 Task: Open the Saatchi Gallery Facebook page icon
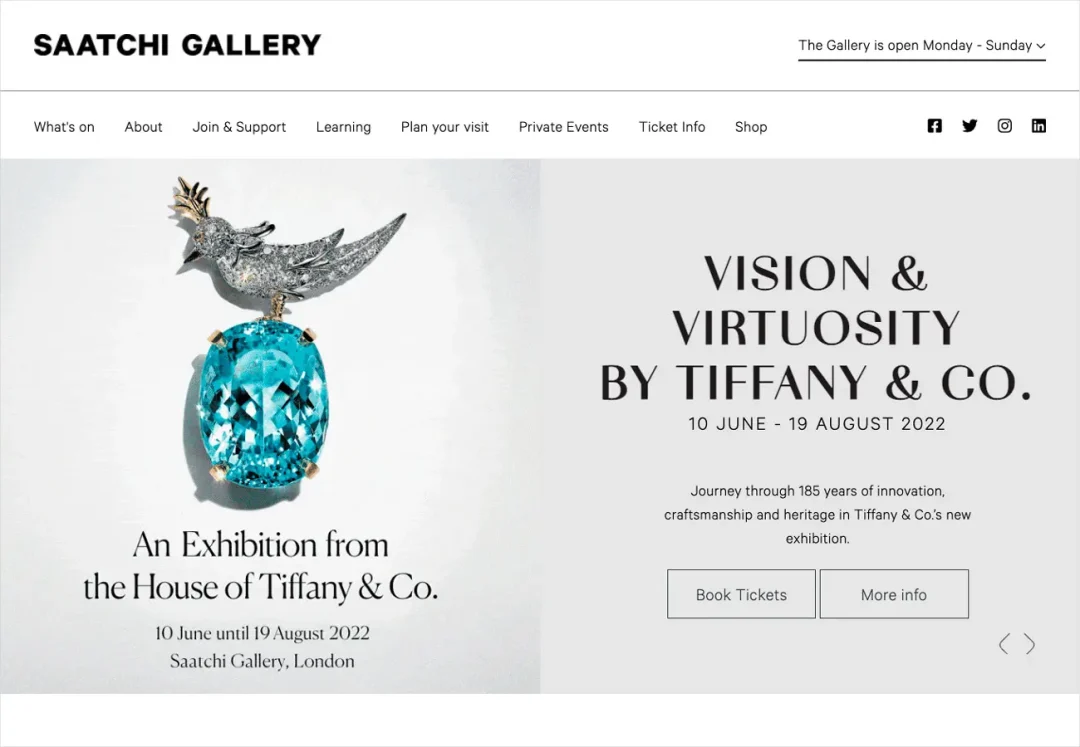(x=934, y=126)
